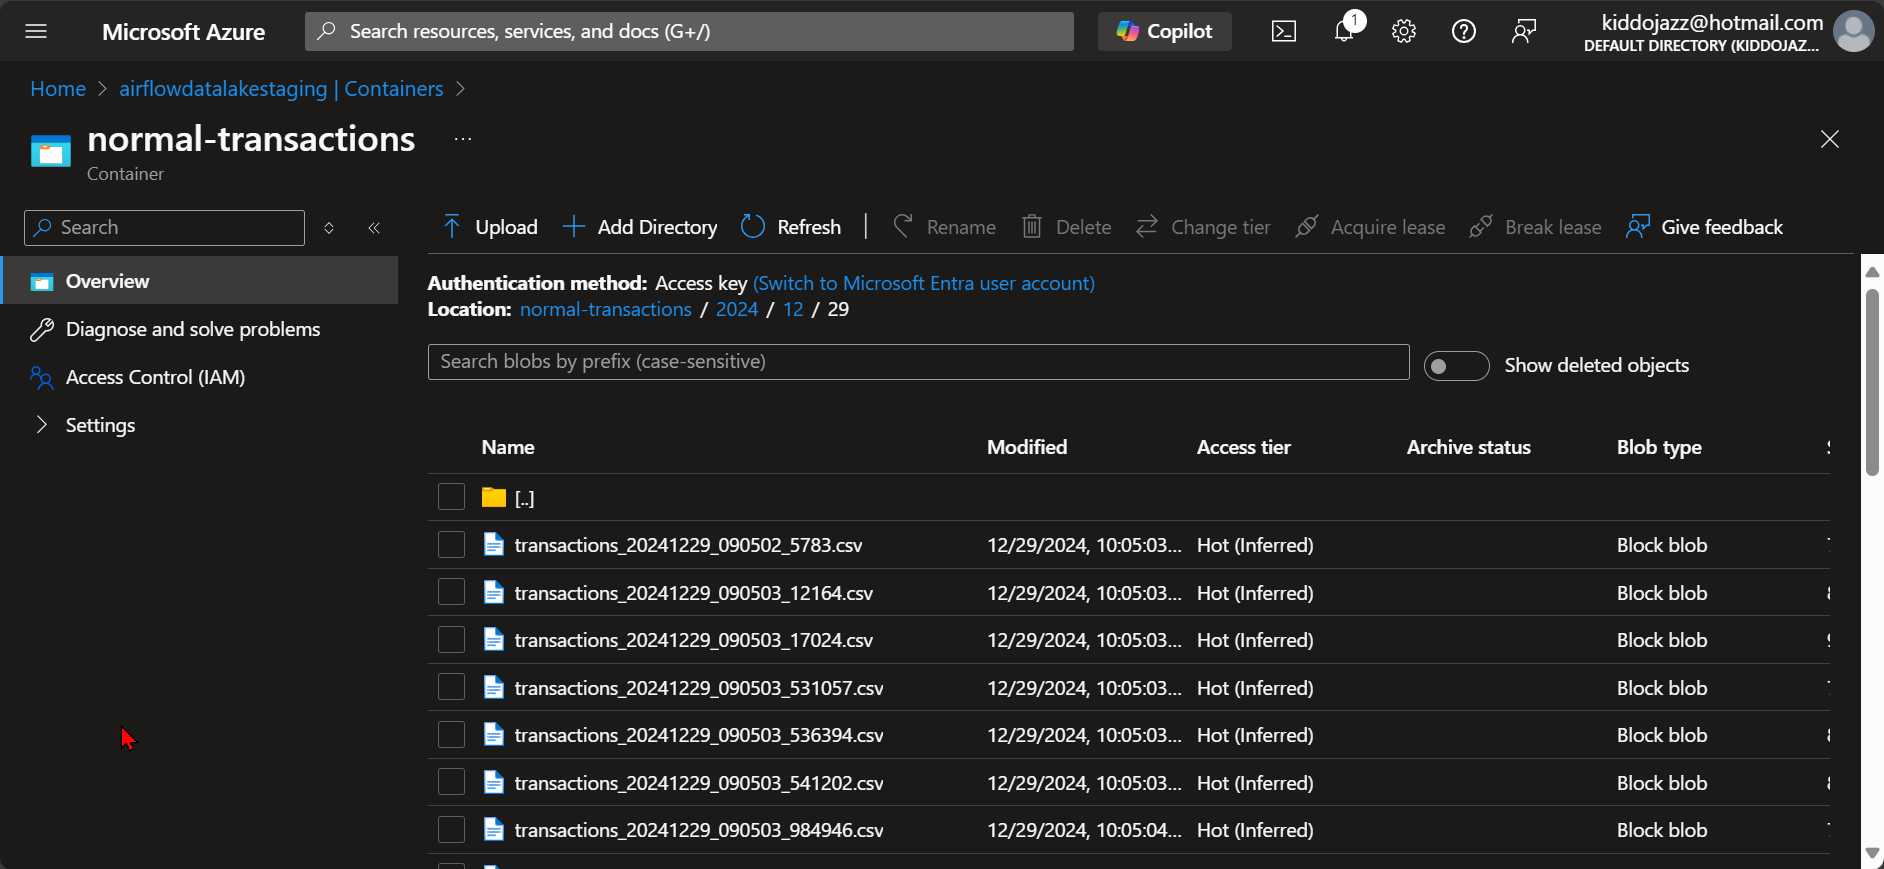This screenshot has width=1884, height=869.
Task: Click the sidebar expand/collapse all arrows
Action: 329,228
